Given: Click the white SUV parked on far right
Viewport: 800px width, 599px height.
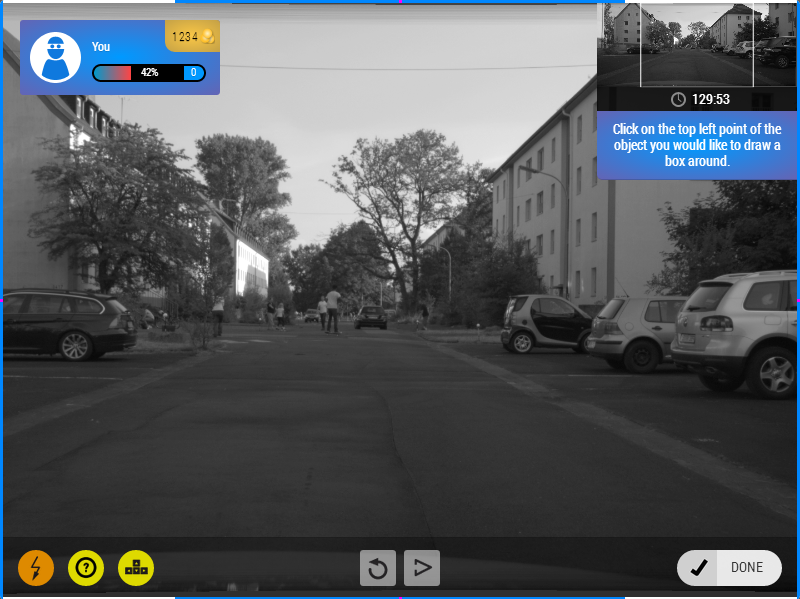Looking at the screenshot, I should pyautogui.click(x=738, y=328).
